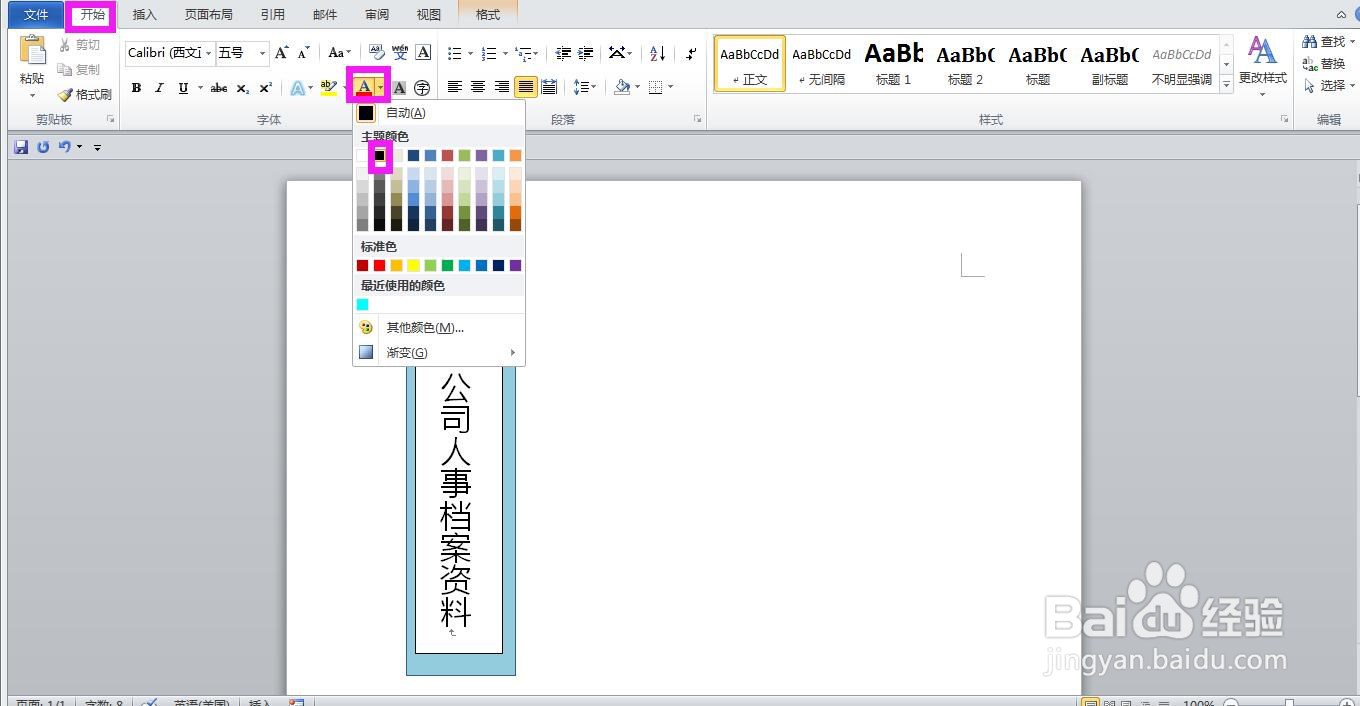Toggle strikethrough formatting
The width and height of the screenshot is (1360, 706).
point(219,88)
